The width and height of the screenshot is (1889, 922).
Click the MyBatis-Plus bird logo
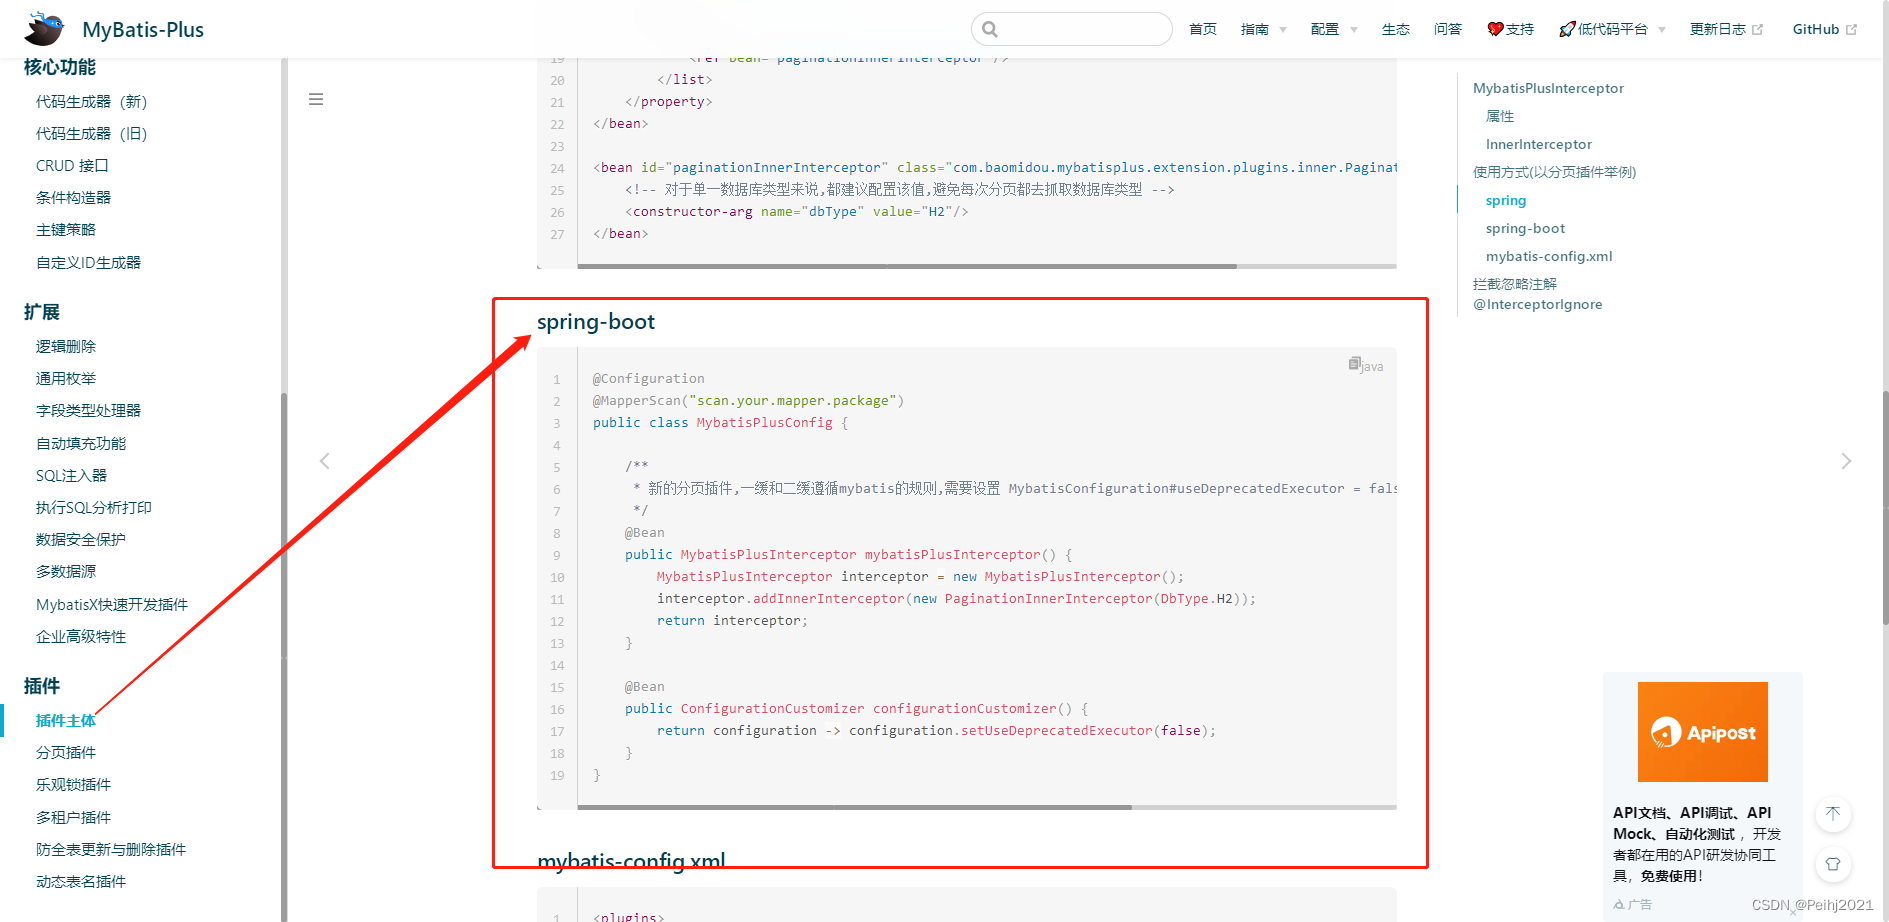pyautogui.click(x=44, y=29)
